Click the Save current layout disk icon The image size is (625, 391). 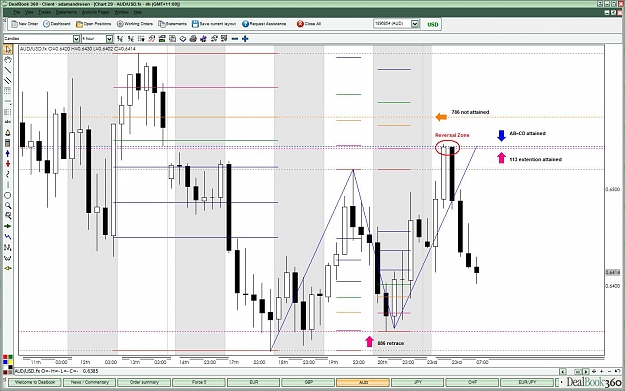195,24
